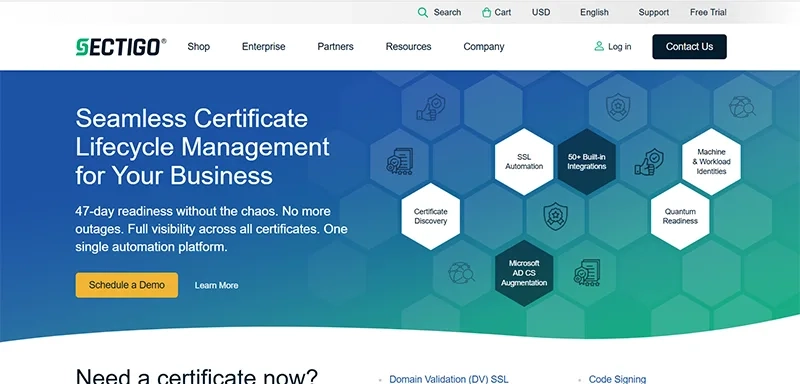The image size is (800, 384).
Task: Select the 50+ Built-in Integrations hexagon
Action: [587, 162]
